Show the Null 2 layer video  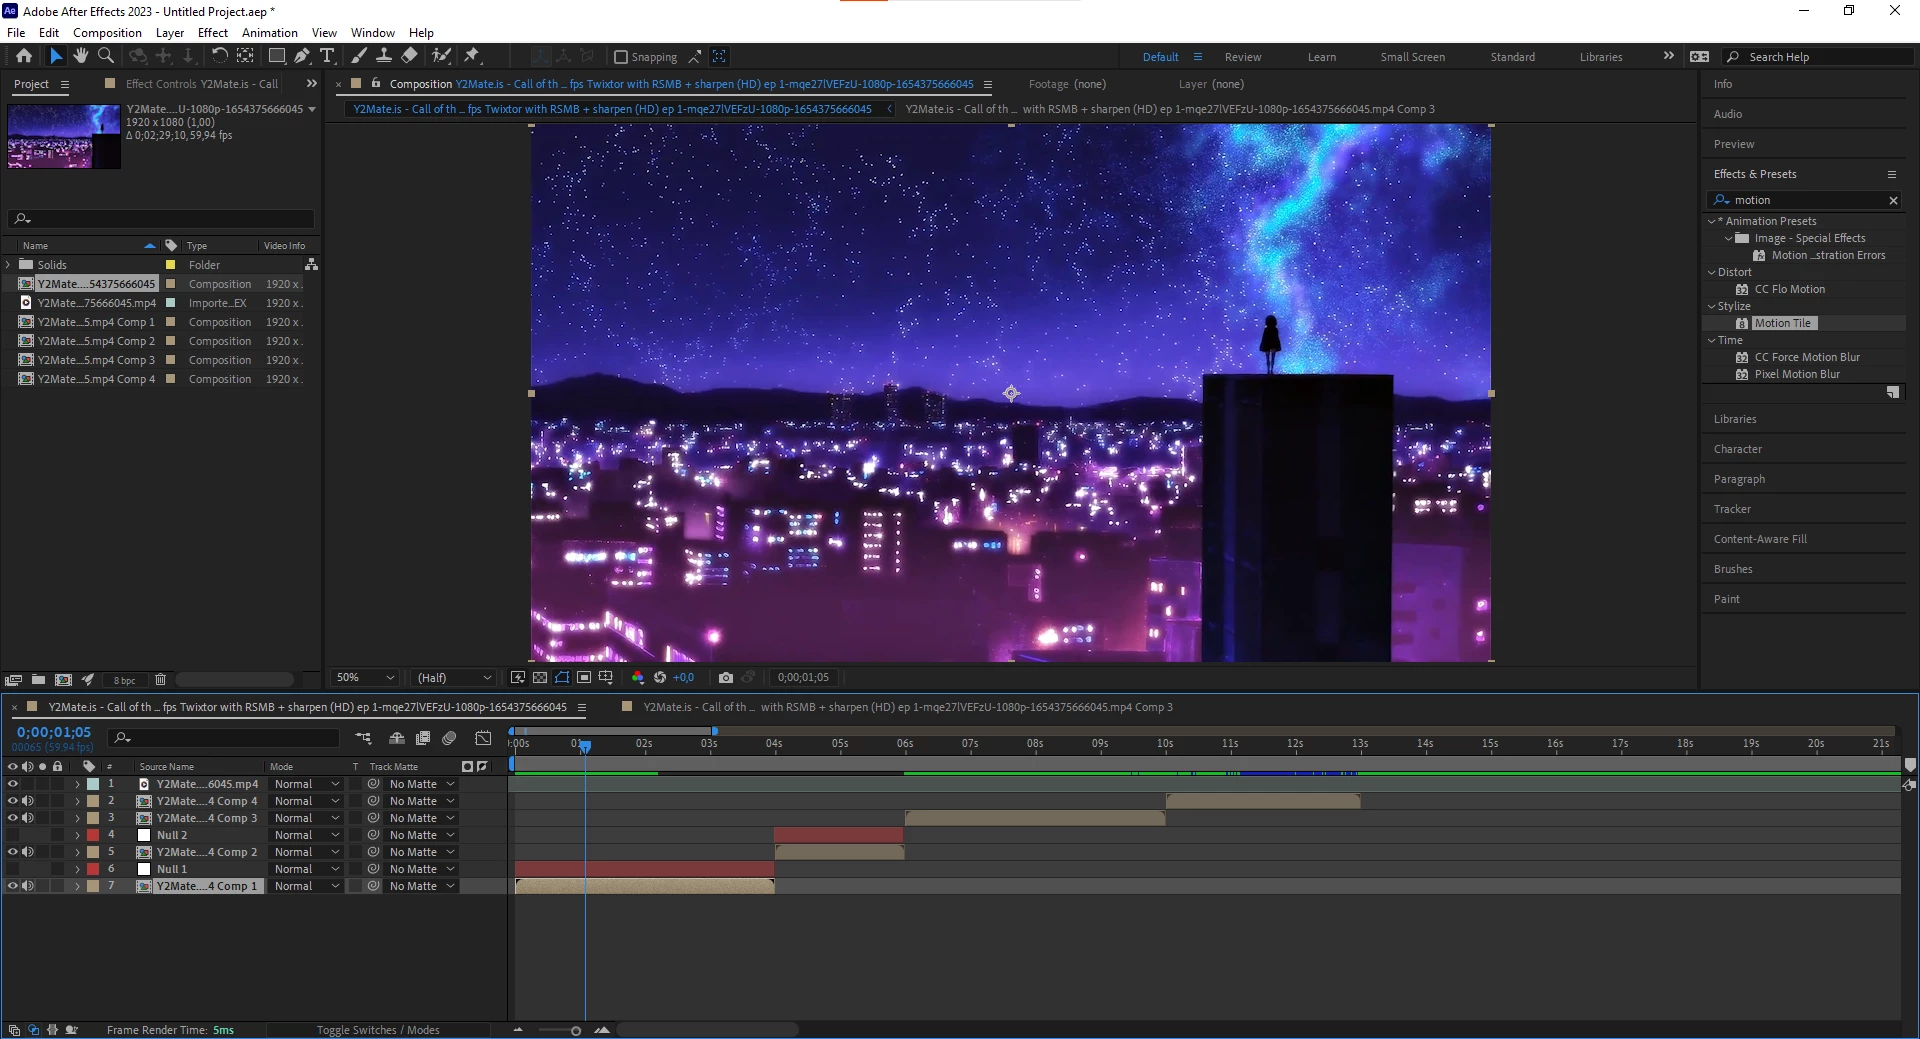pyautogui.click(x=13, y=835)
